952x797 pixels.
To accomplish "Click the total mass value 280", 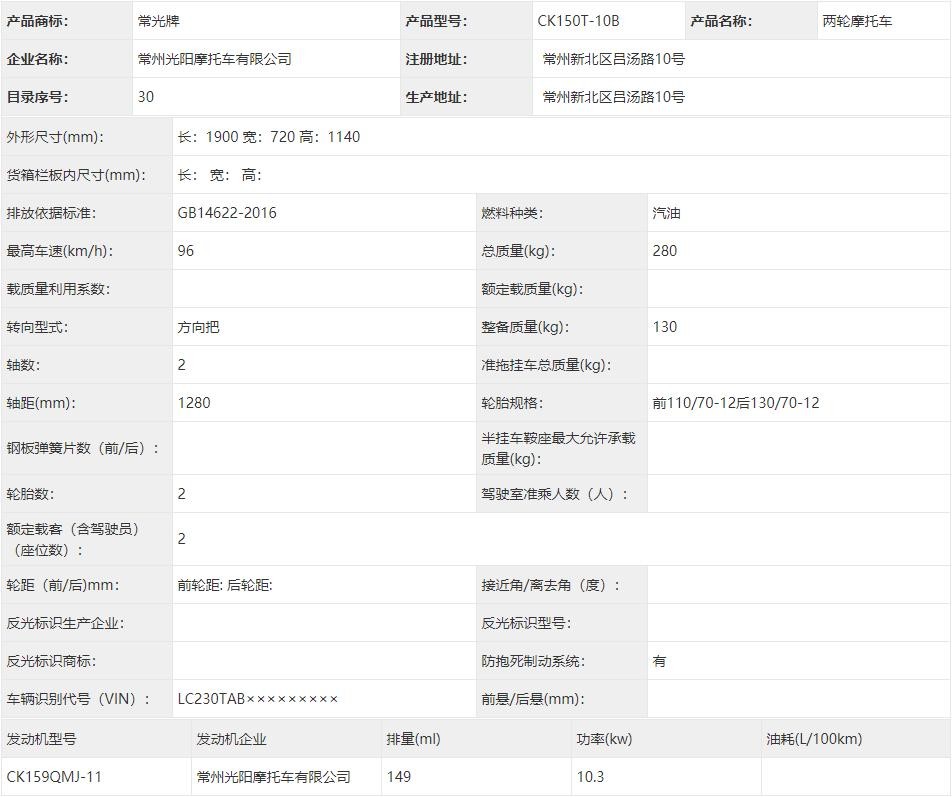I will pos(664,251).
